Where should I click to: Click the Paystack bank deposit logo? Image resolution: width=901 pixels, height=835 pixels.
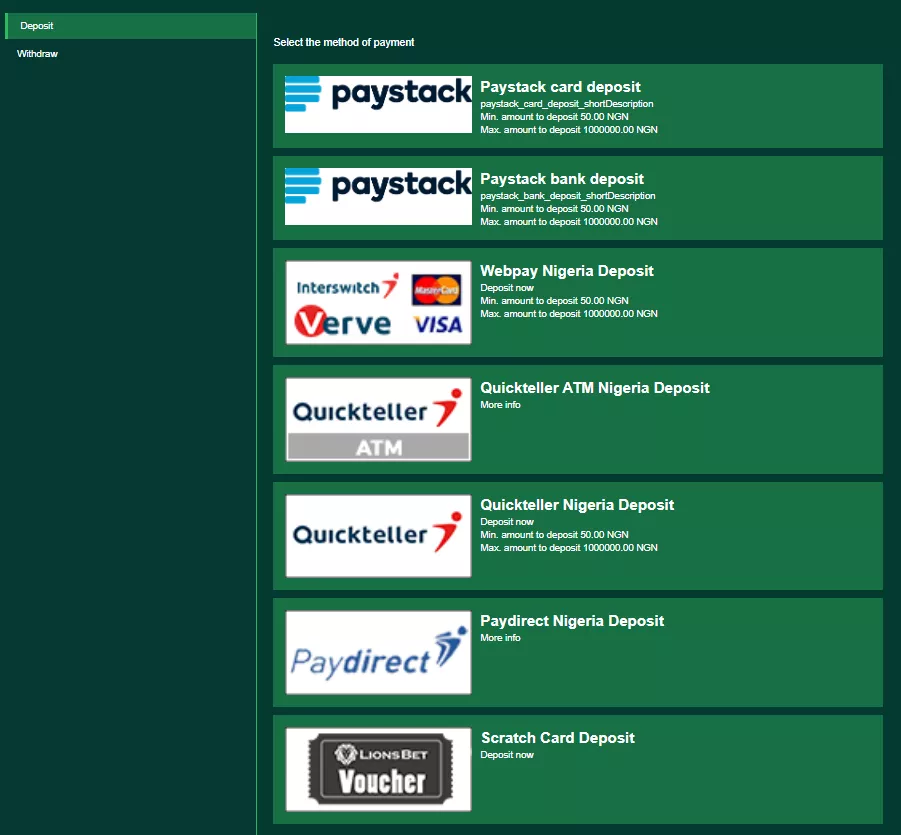(378, 196)
